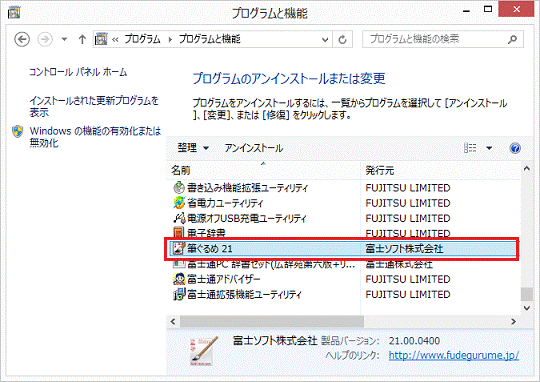Click 富士通株式会社 publisher cell
540x382 pixels.
(399, 265)
